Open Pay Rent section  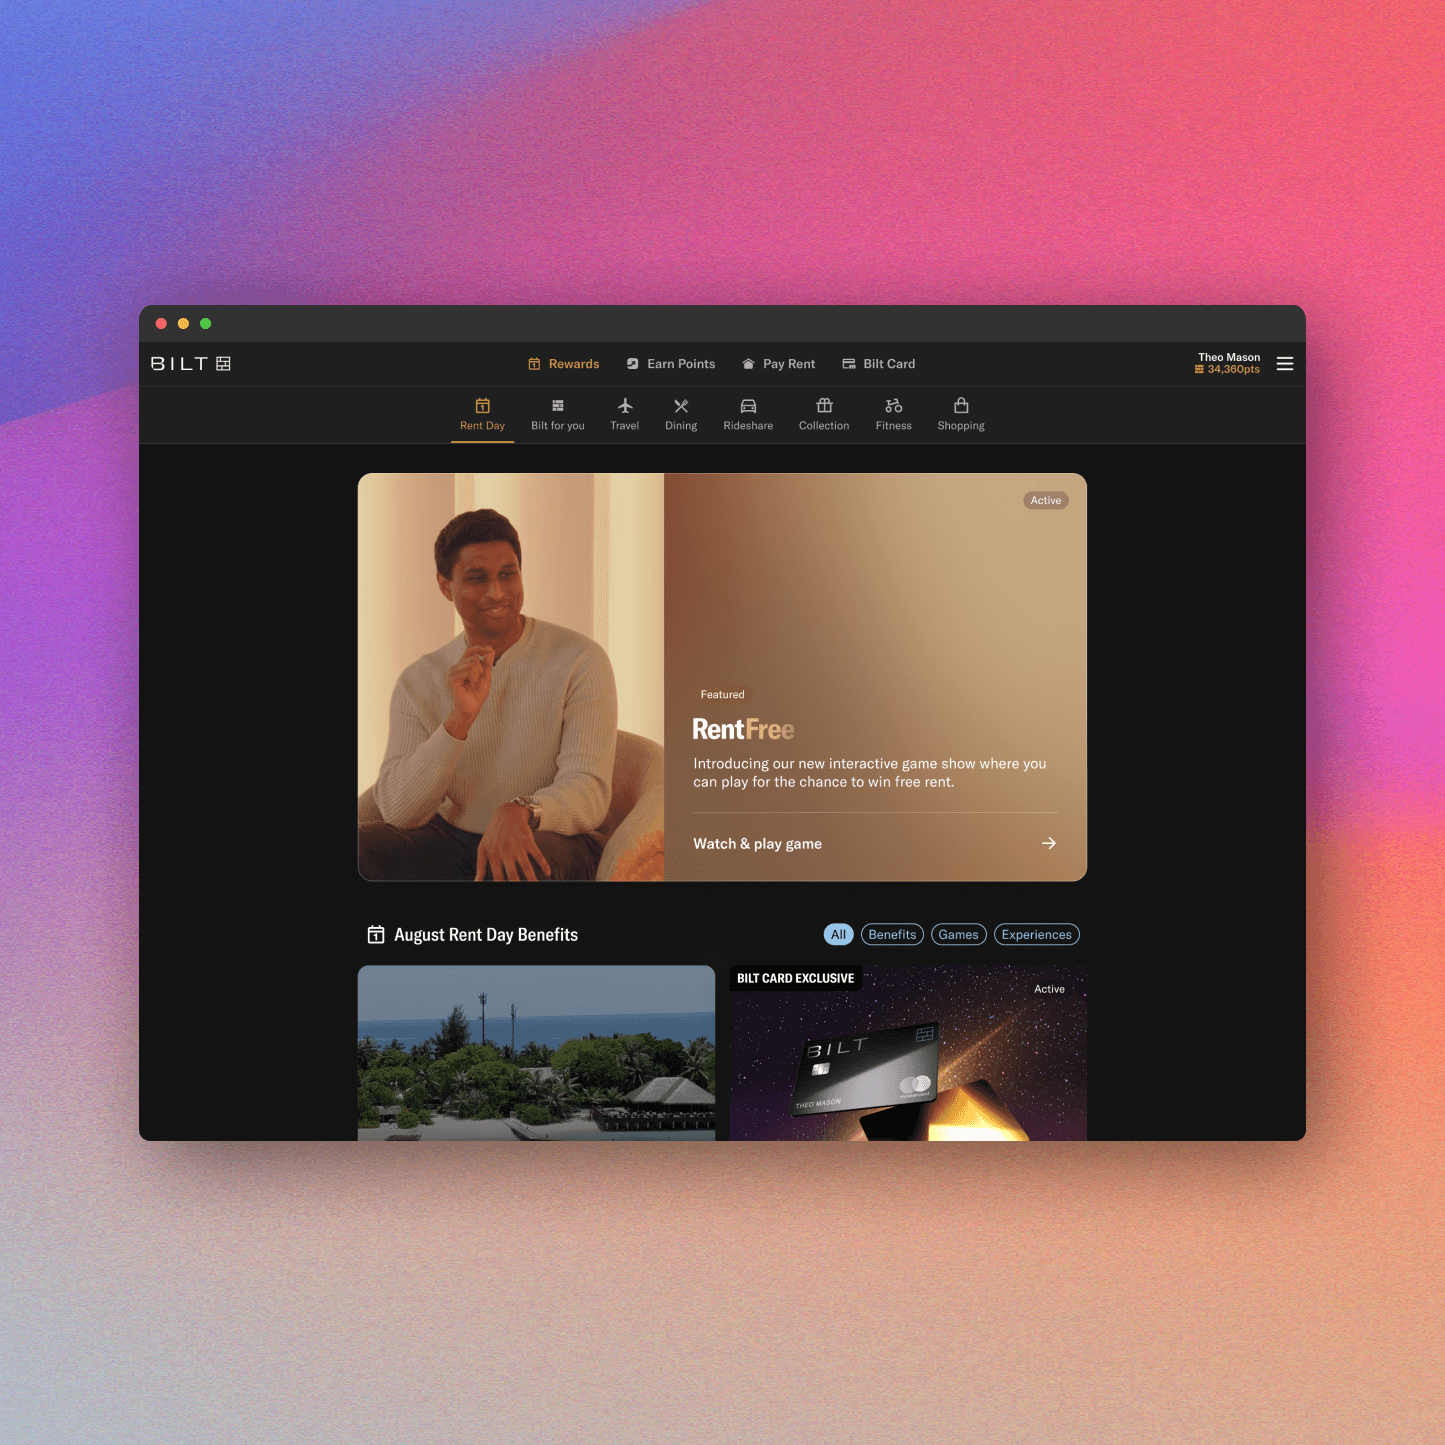(x=778, y=364)
